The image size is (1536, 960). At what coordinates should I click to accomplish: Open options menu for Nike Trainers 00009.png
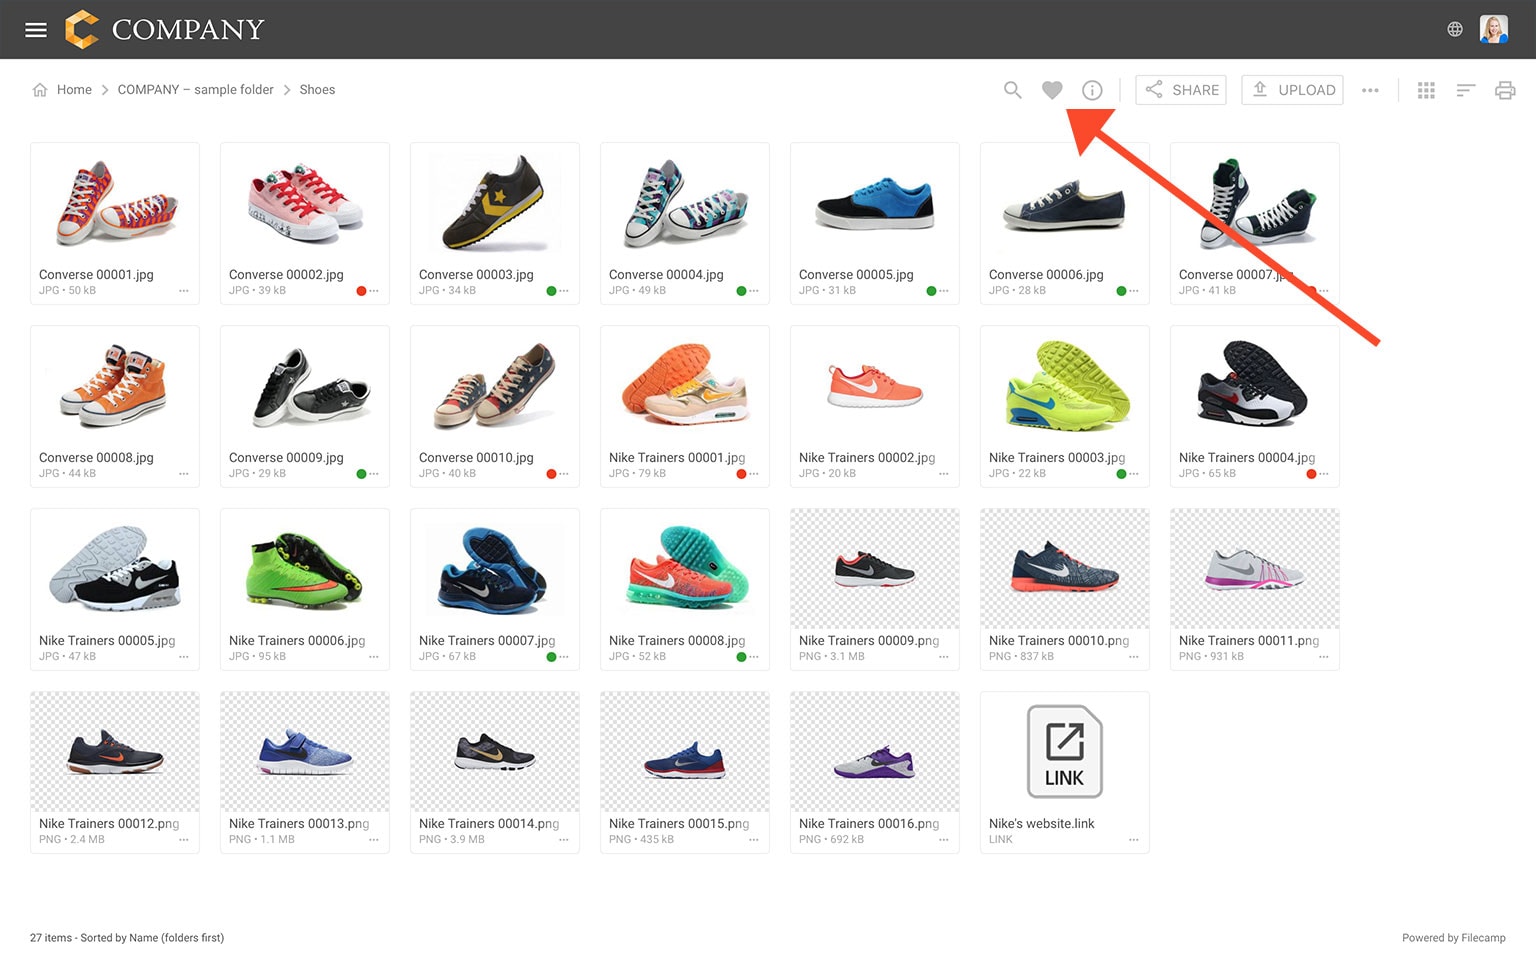pos(944,657)
